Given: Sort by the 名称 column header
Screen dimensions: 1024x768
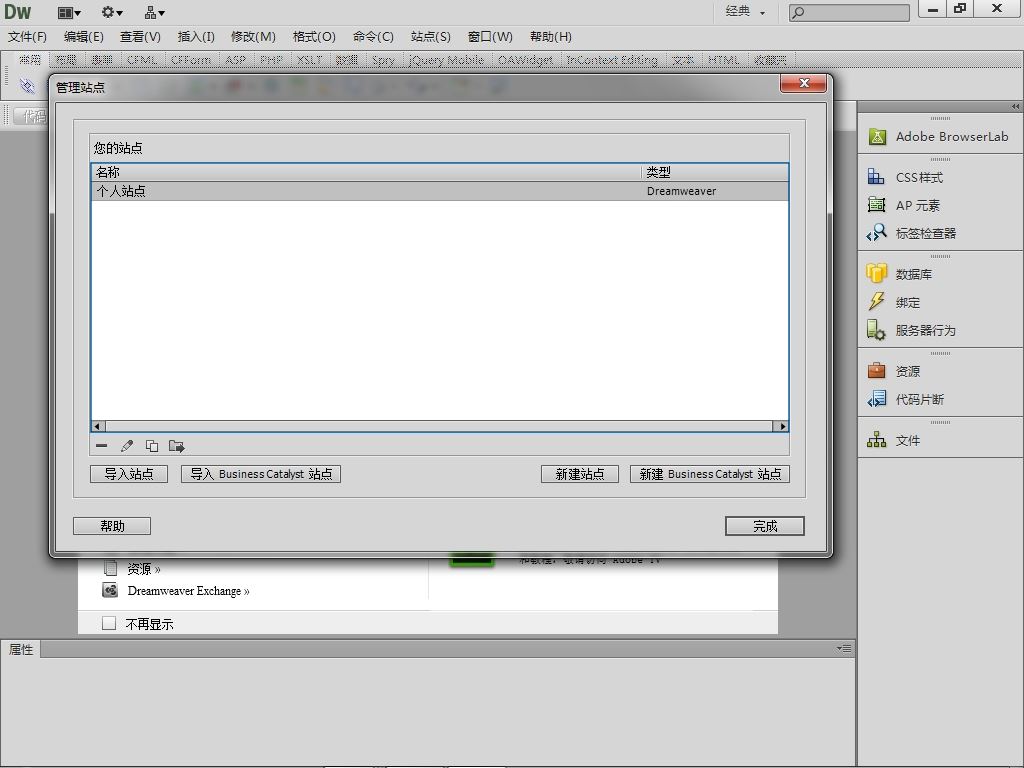Looking at the screenshot, I should 366,172.
